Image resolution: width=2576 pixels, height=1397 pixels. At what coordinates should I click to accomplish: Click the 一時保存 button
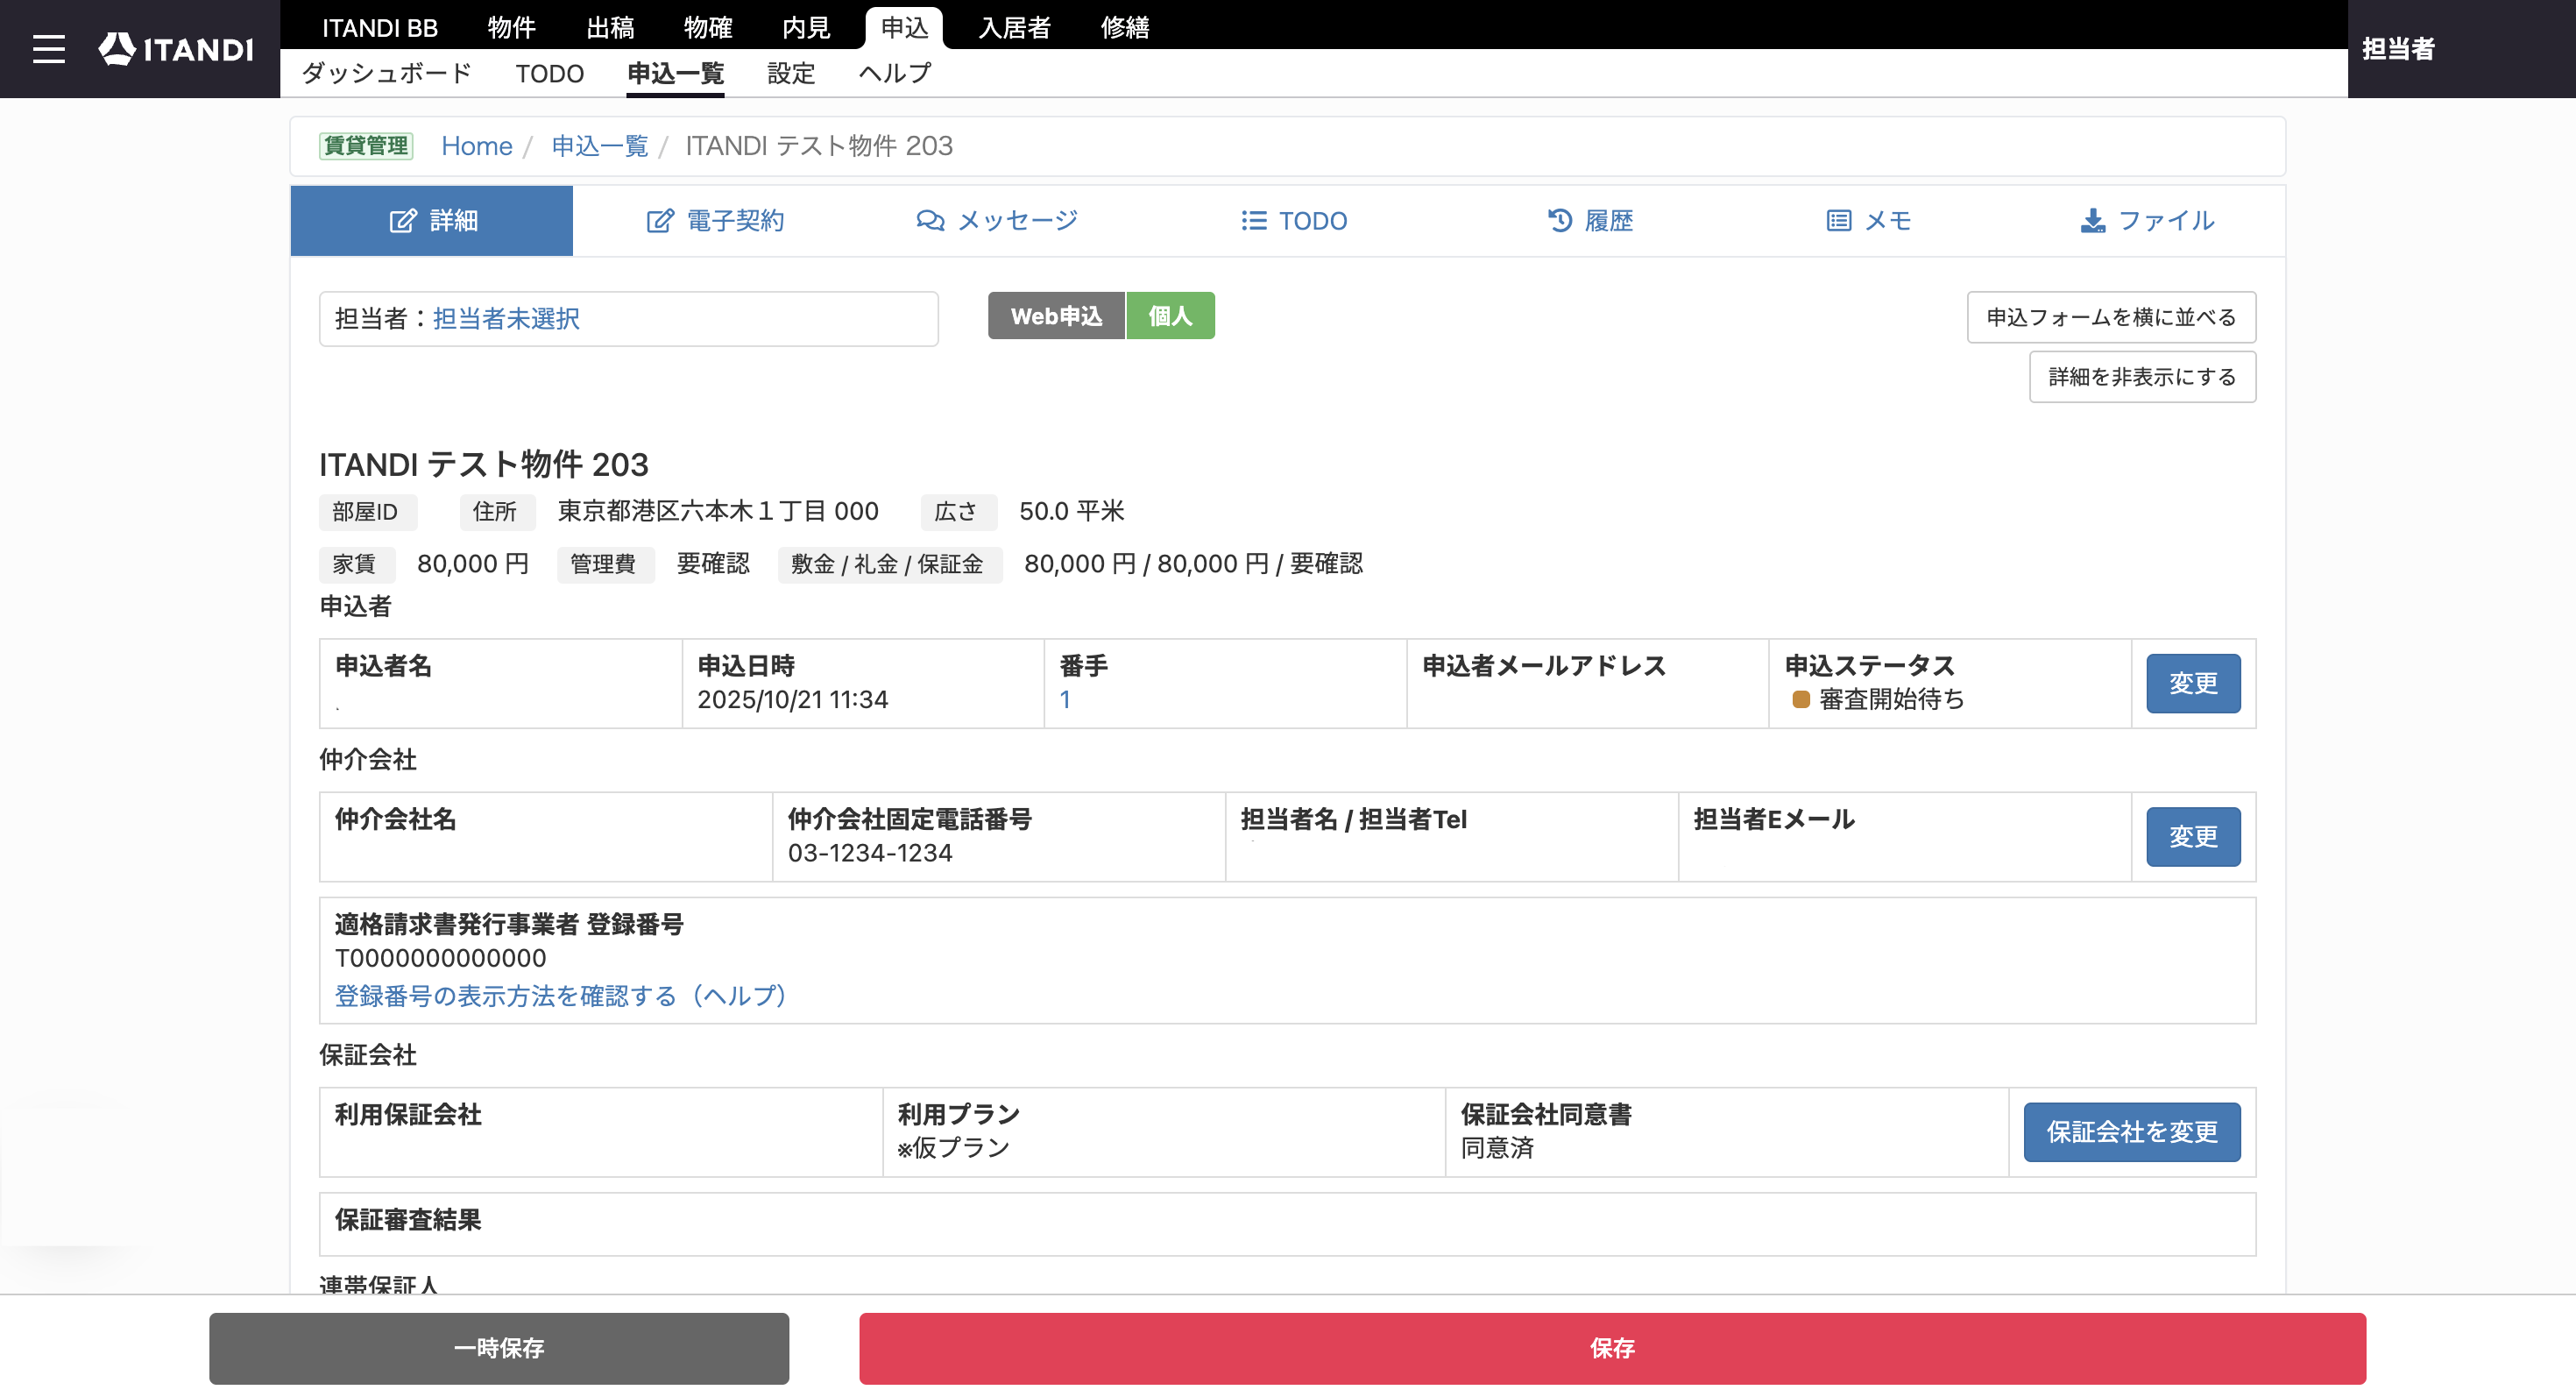[x=499, y=1349]
